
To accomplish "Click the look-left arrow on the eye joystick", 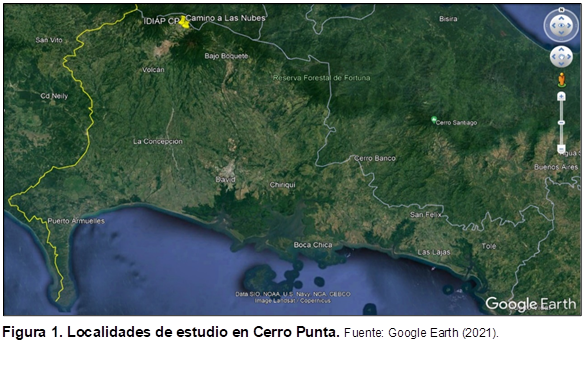I will click(x=553, y=25).
